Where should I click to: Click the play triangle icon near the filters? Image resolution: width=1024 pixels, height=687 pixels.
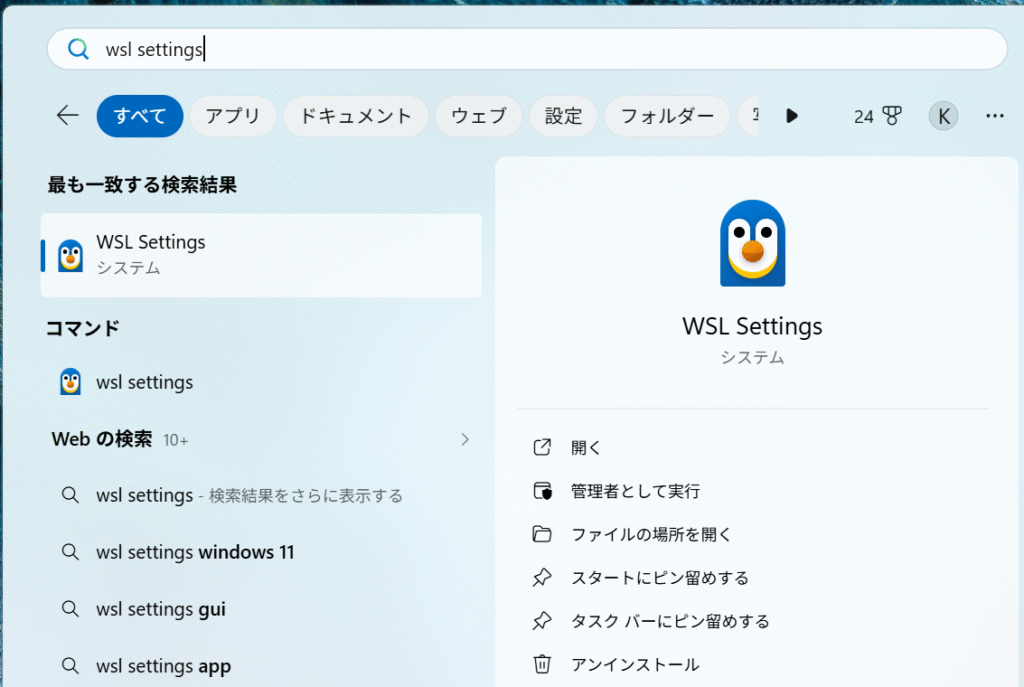[791, 115]
